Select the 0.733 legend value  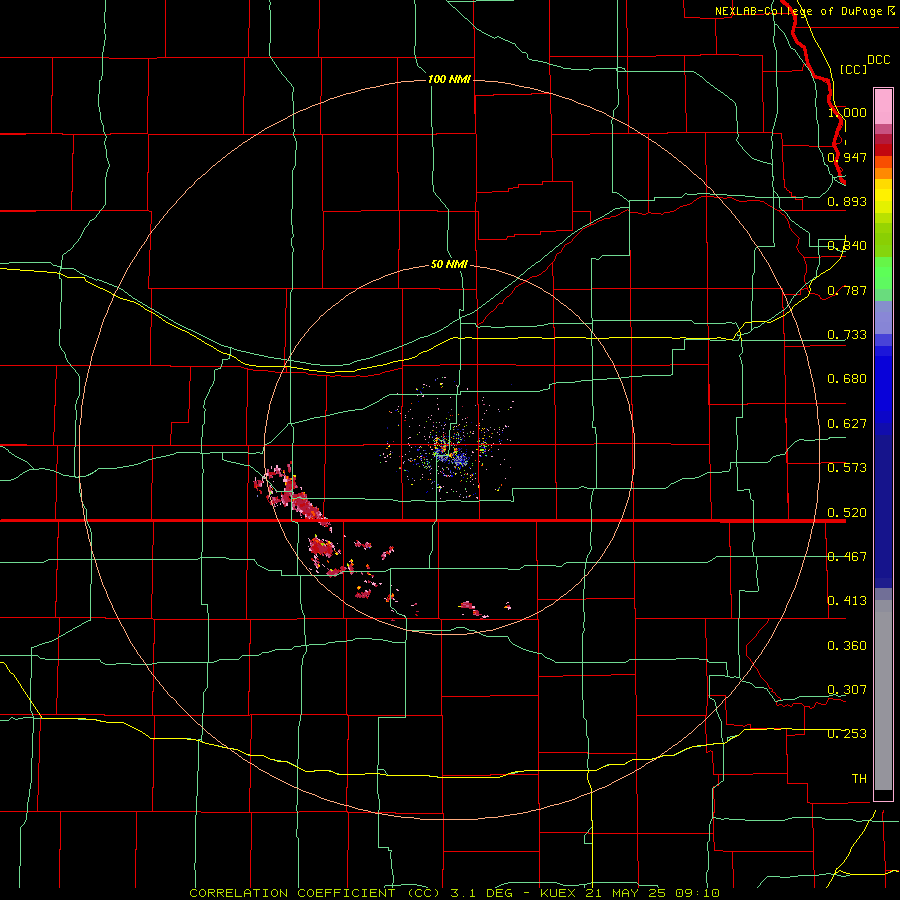847,335
